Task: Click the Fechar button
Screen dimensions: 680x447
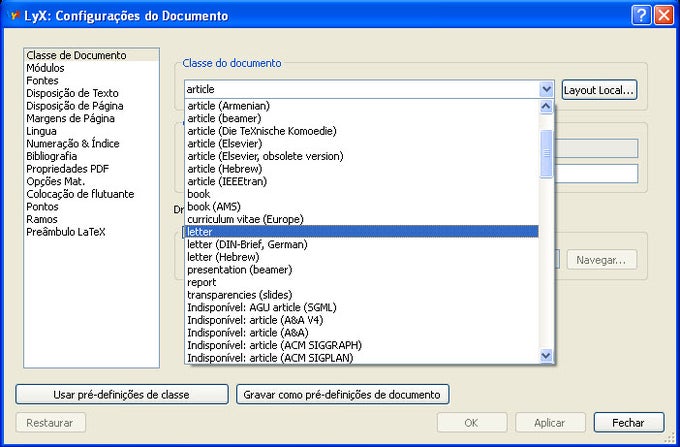Action: click(x=629, y=422)
